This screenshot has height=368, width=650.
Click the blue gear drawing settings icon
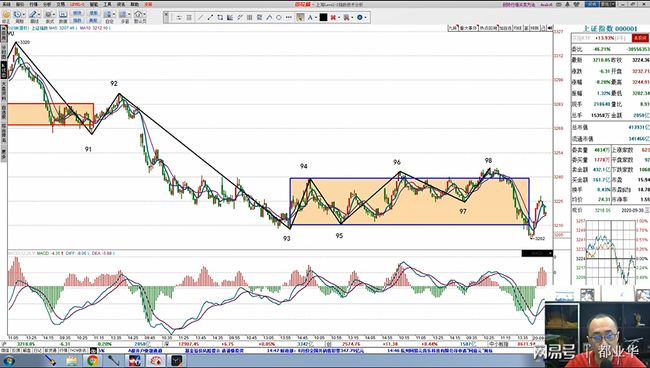click(x=359, y=17)
